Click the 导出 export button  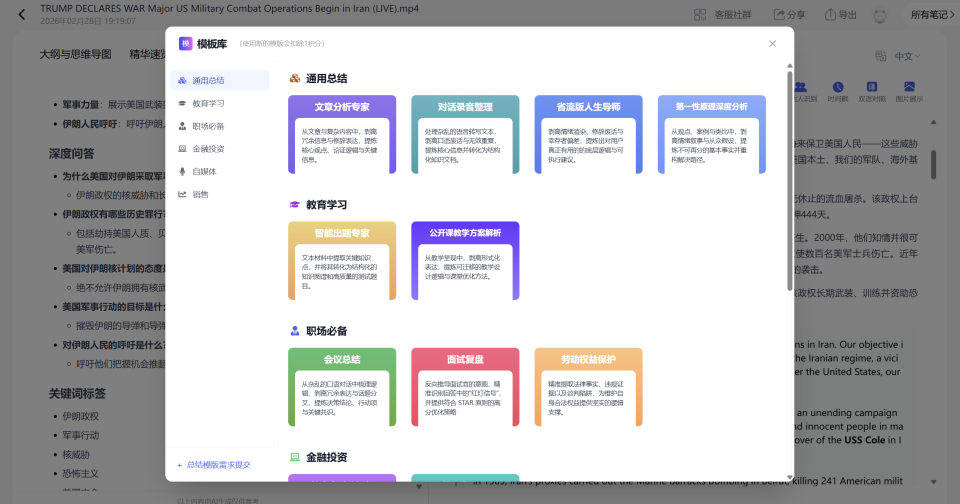841,15
